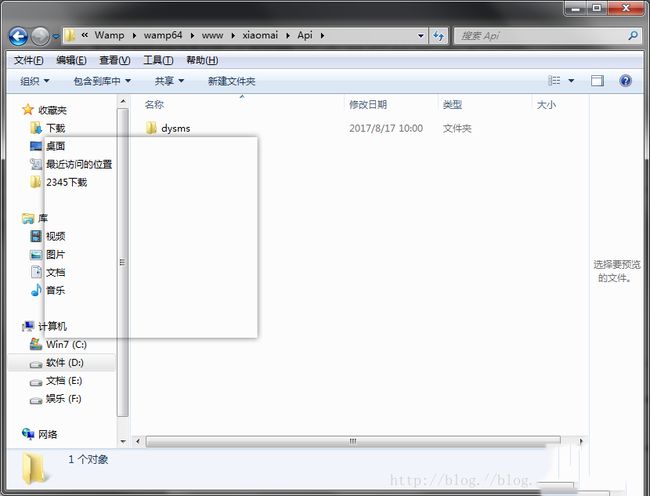Image resolution: width=650 pixels, height=496 pixels.
Task: Select xiaomai in the address breadcrumb
Action: pyautogui.click(x=260, y=35)
